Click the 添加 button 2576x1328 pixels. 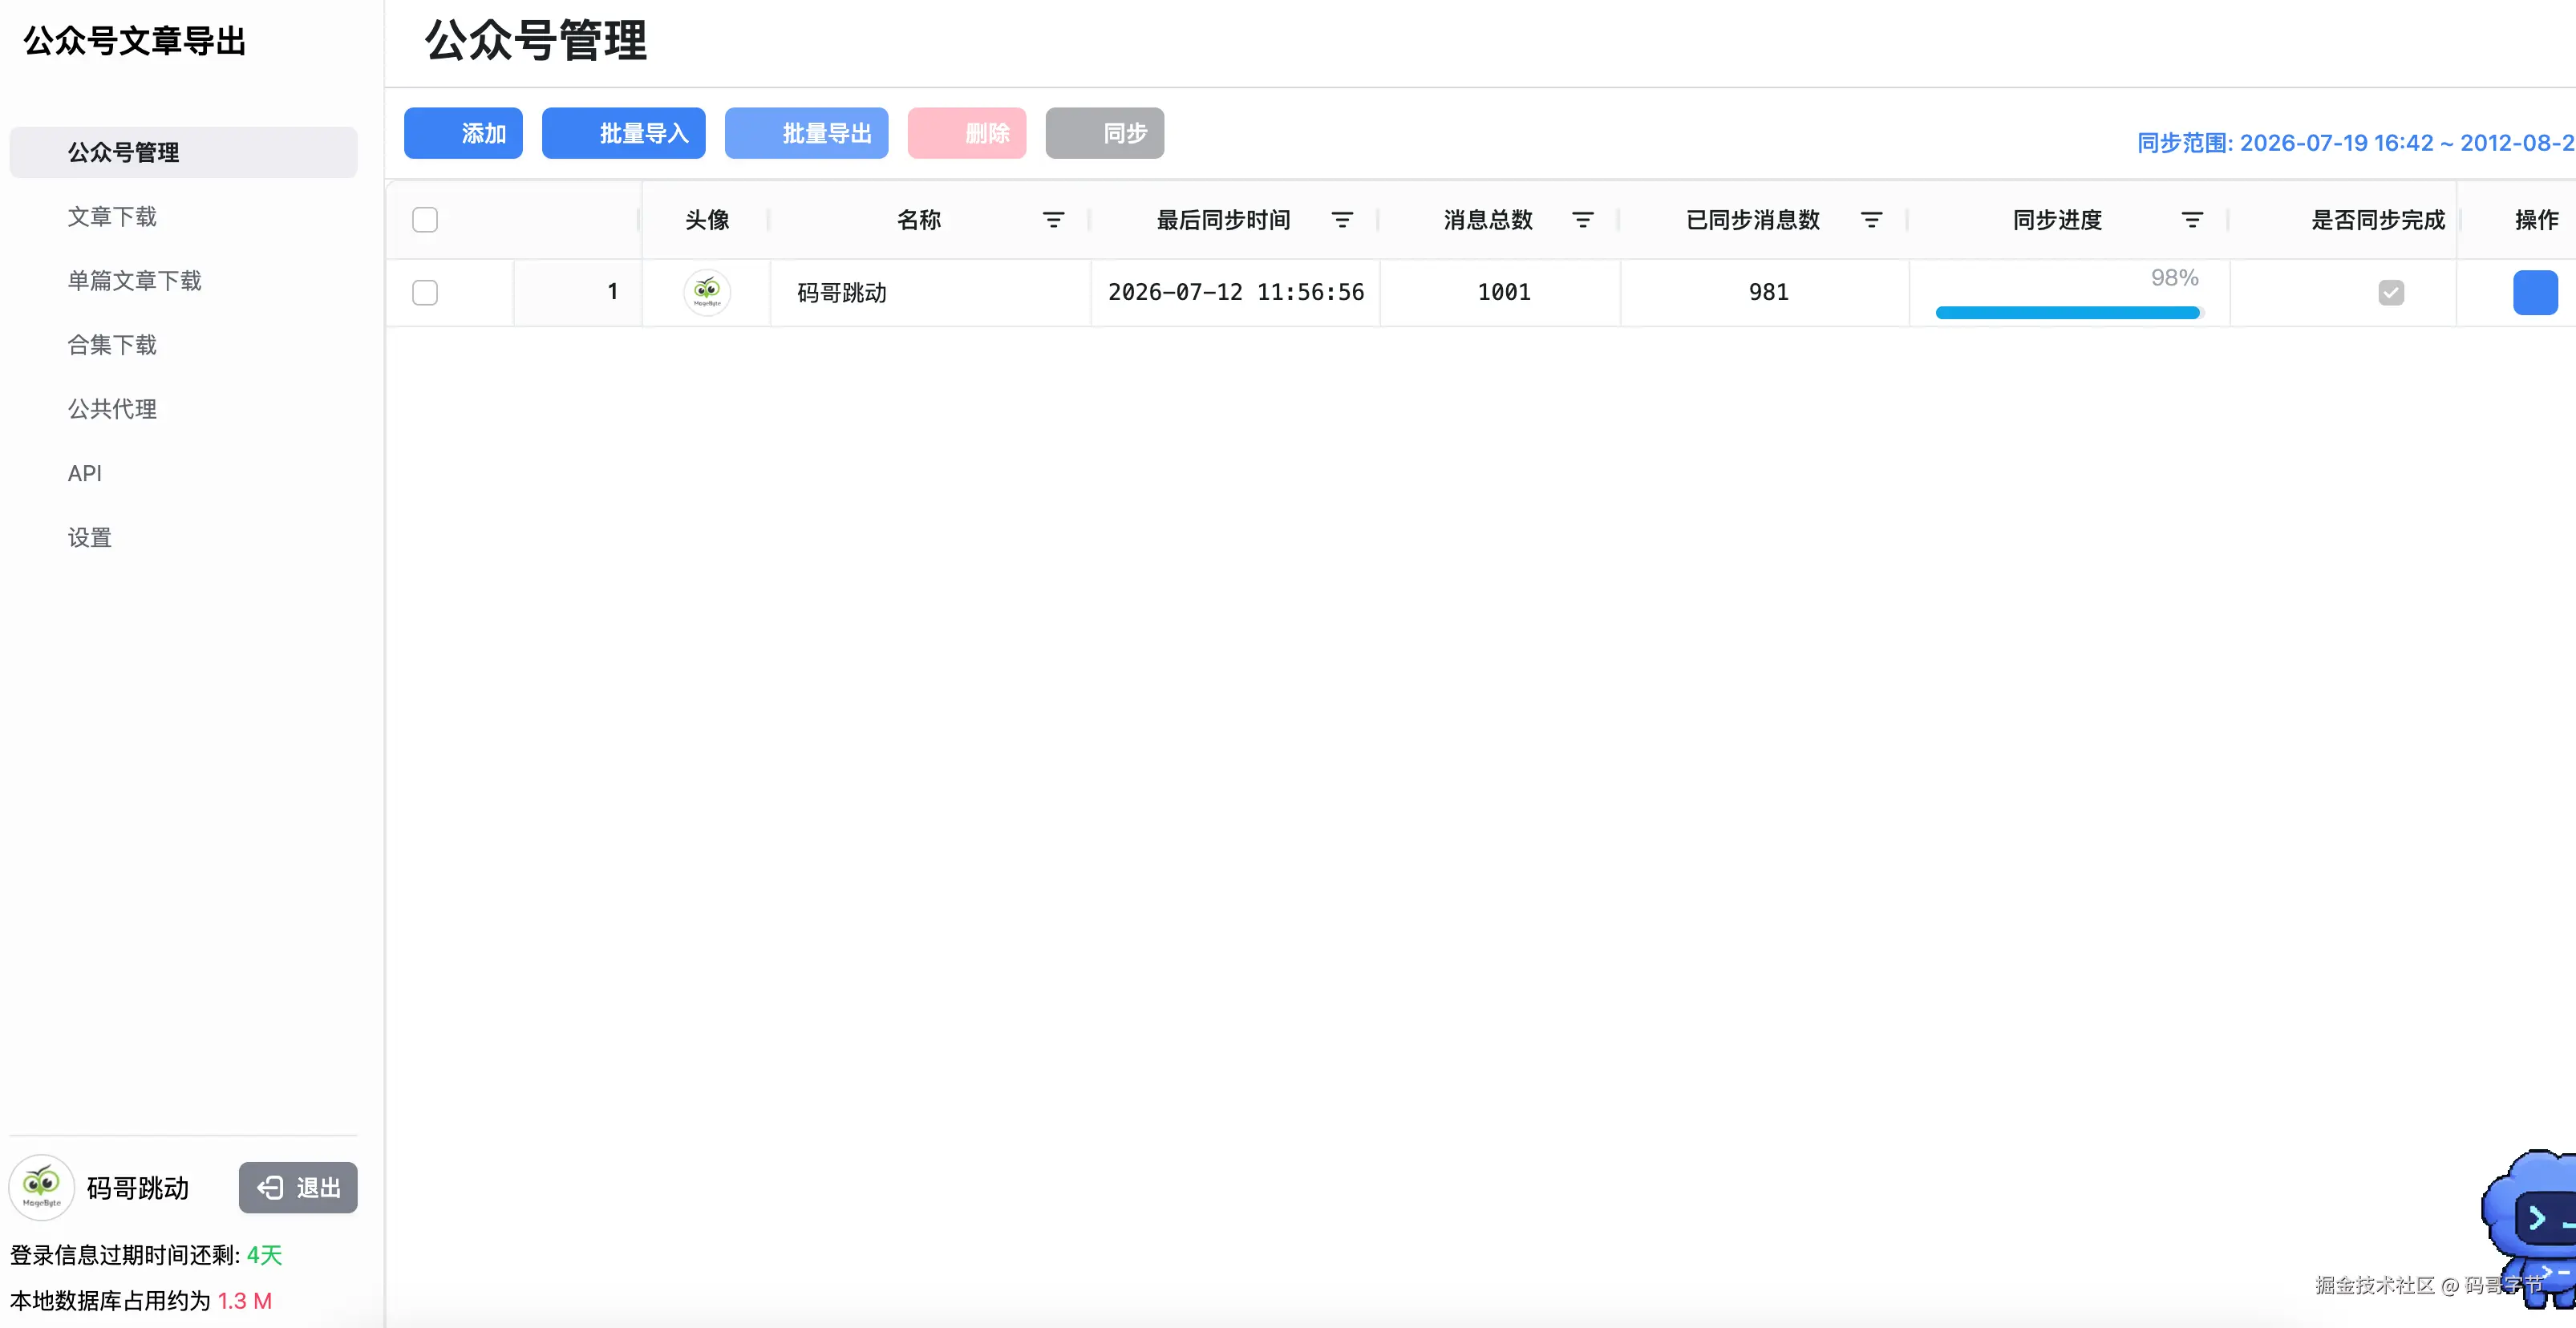click(463, 133)
